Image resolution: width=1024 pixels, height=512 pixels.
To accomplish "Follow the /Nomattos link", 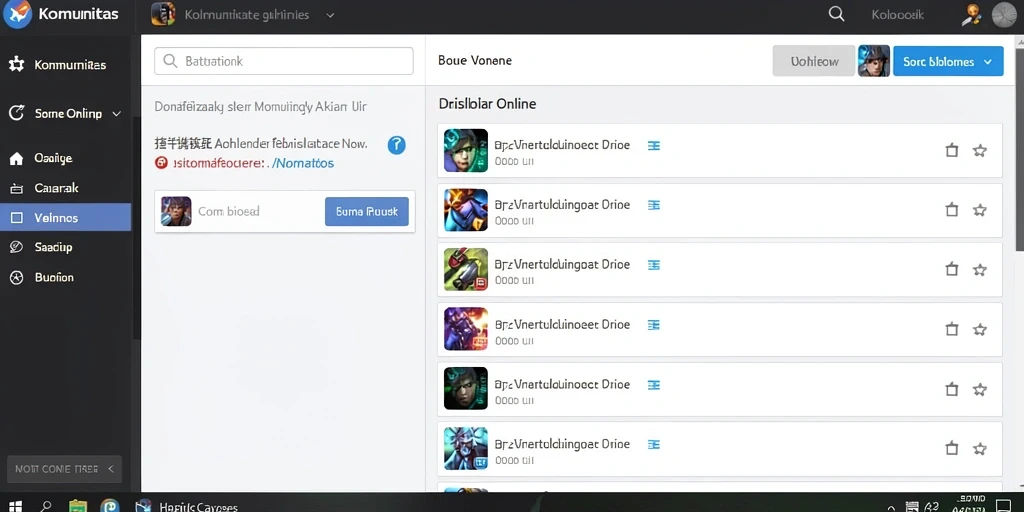I will [304, 163].
